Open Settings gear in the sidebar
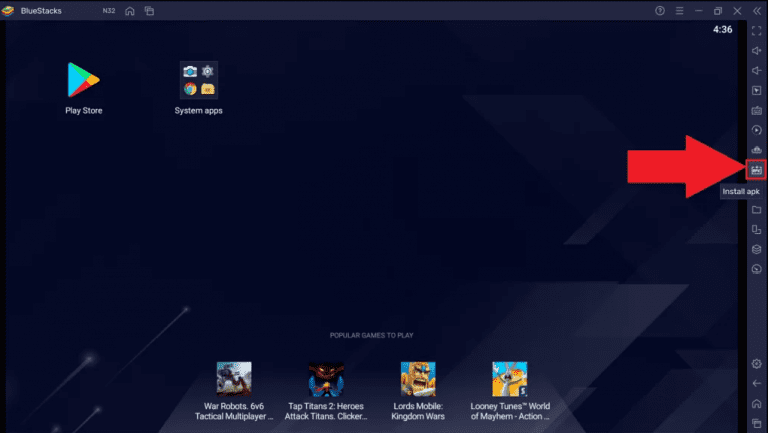Screen dimensions: 768x433 tap(757, 363)
